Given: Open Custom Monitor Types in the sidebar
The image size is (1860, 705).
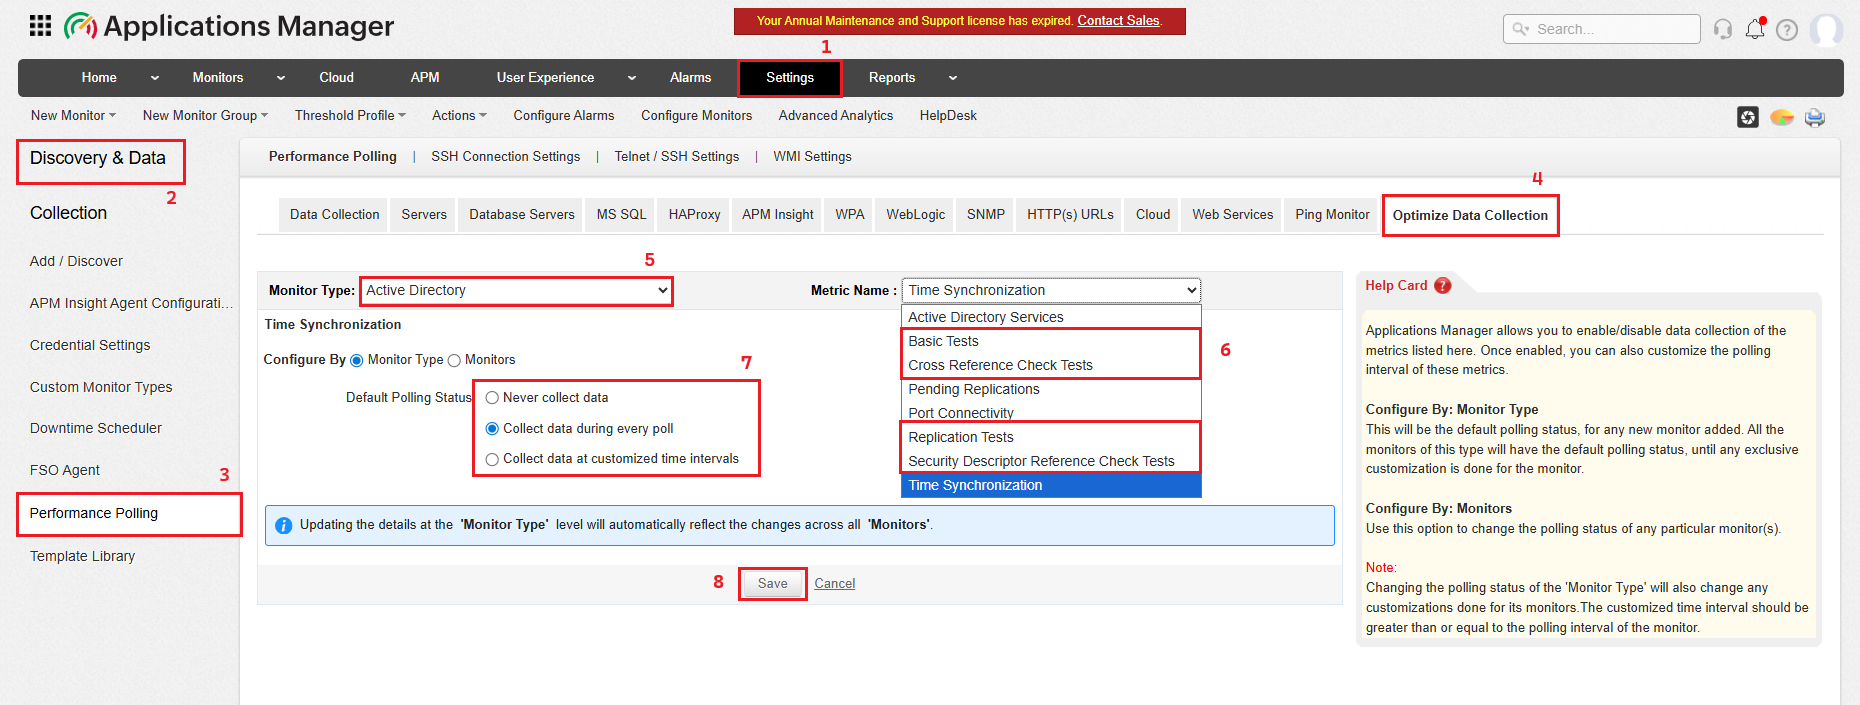Looking at the screenshot, I should pyautogui.click(x=101, y=388).
